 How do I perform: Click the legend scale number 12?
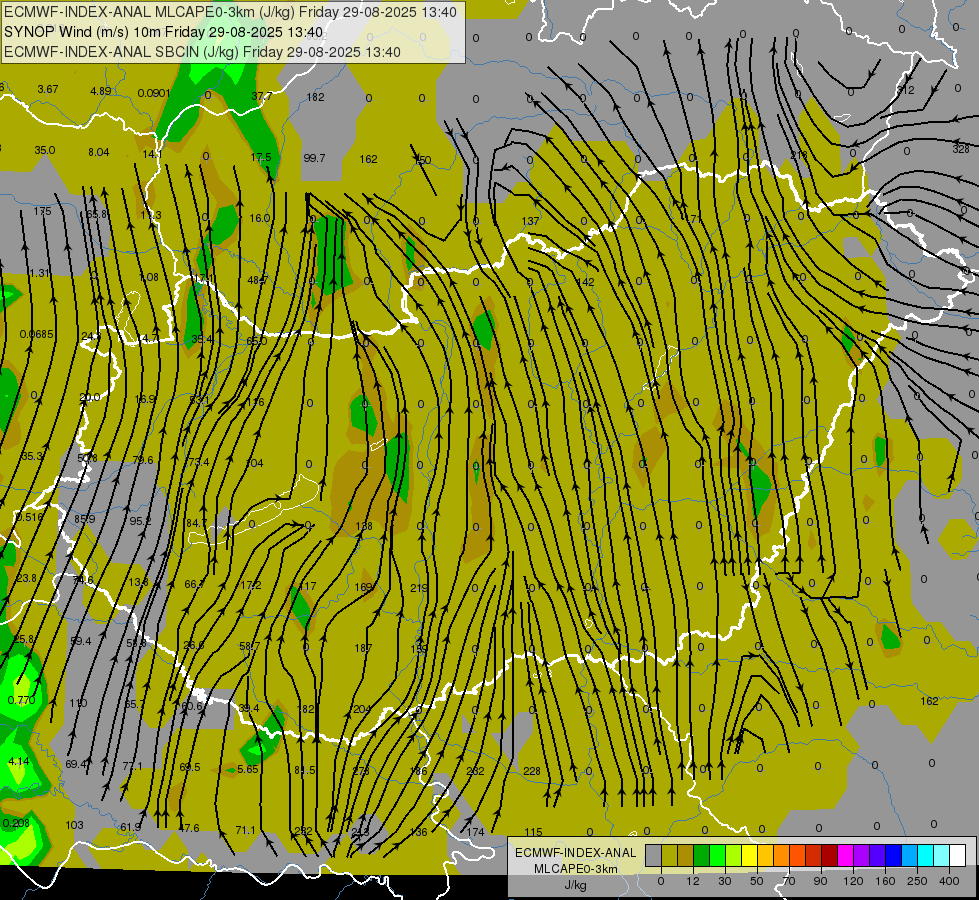[692, 881]
